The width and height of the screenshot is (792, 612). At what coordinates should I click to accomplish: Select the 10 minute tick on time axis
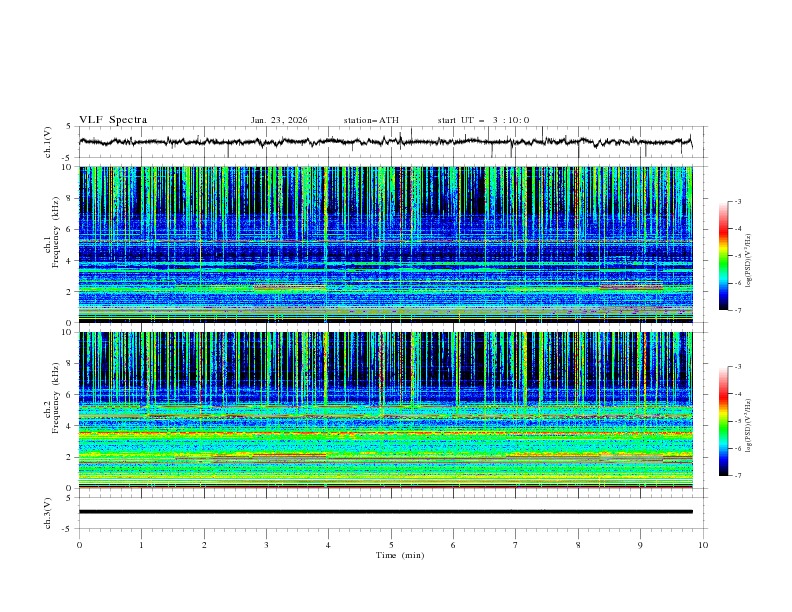pyautogui.click(x=703, y=544)
